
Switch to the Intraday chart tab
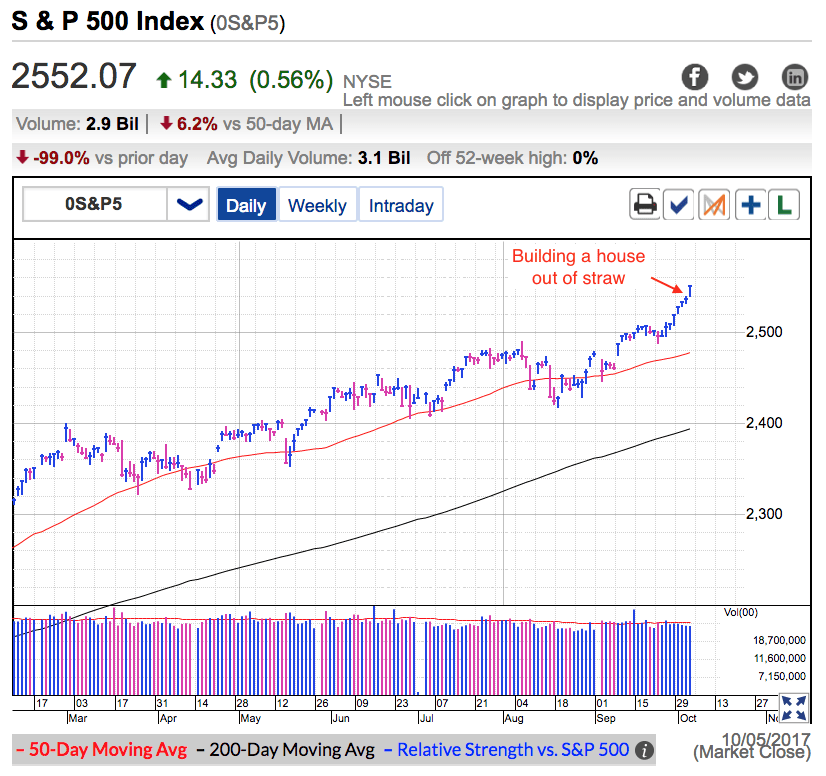coord(401,204)
